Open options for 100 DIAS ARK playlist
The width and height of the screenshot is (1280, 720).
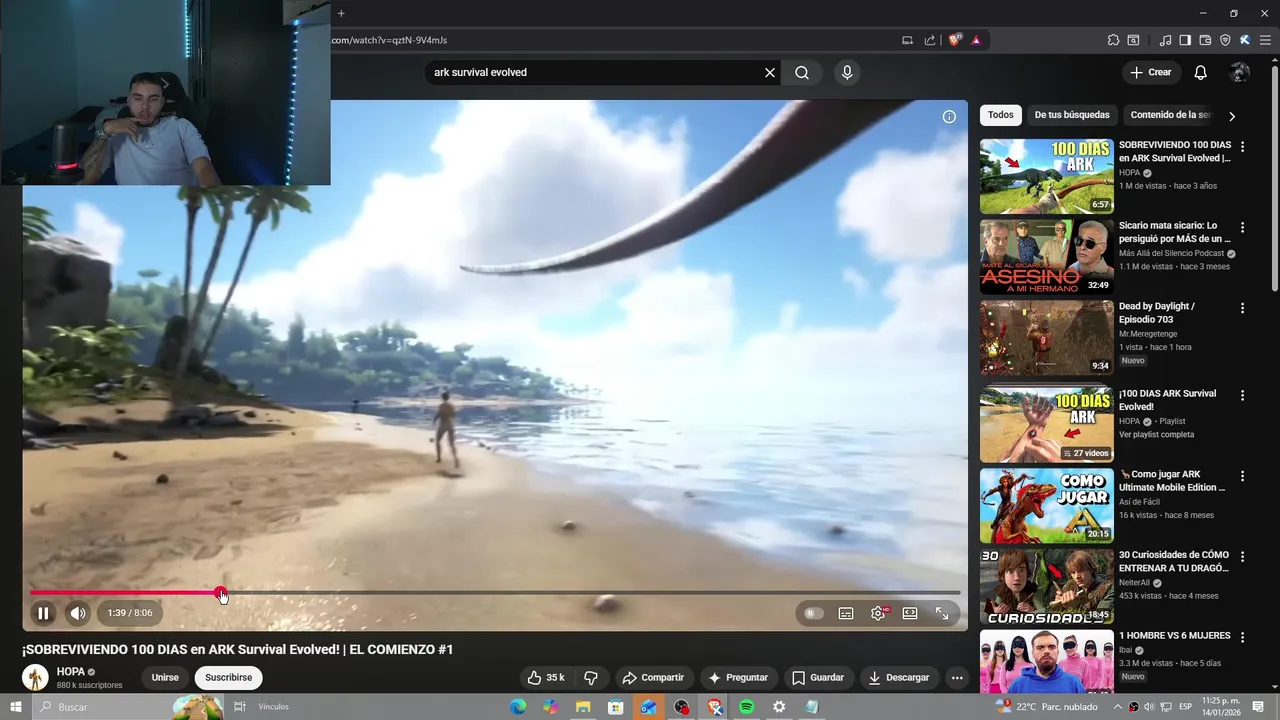pyautogui.click(x=1243, y=395)
